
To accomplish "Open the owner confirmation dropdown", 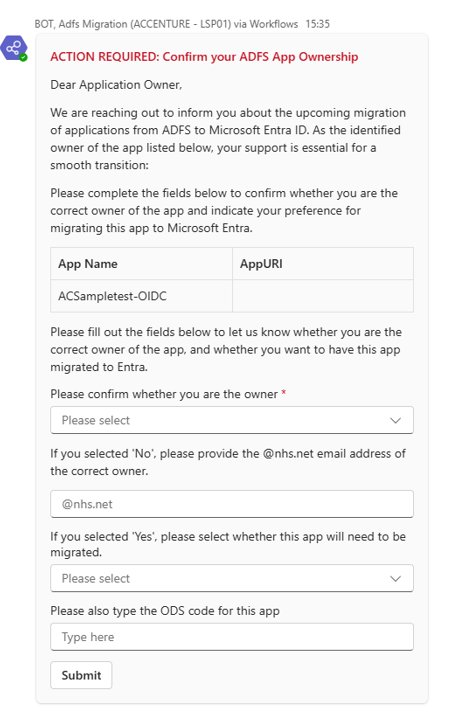I will (232, 420).
